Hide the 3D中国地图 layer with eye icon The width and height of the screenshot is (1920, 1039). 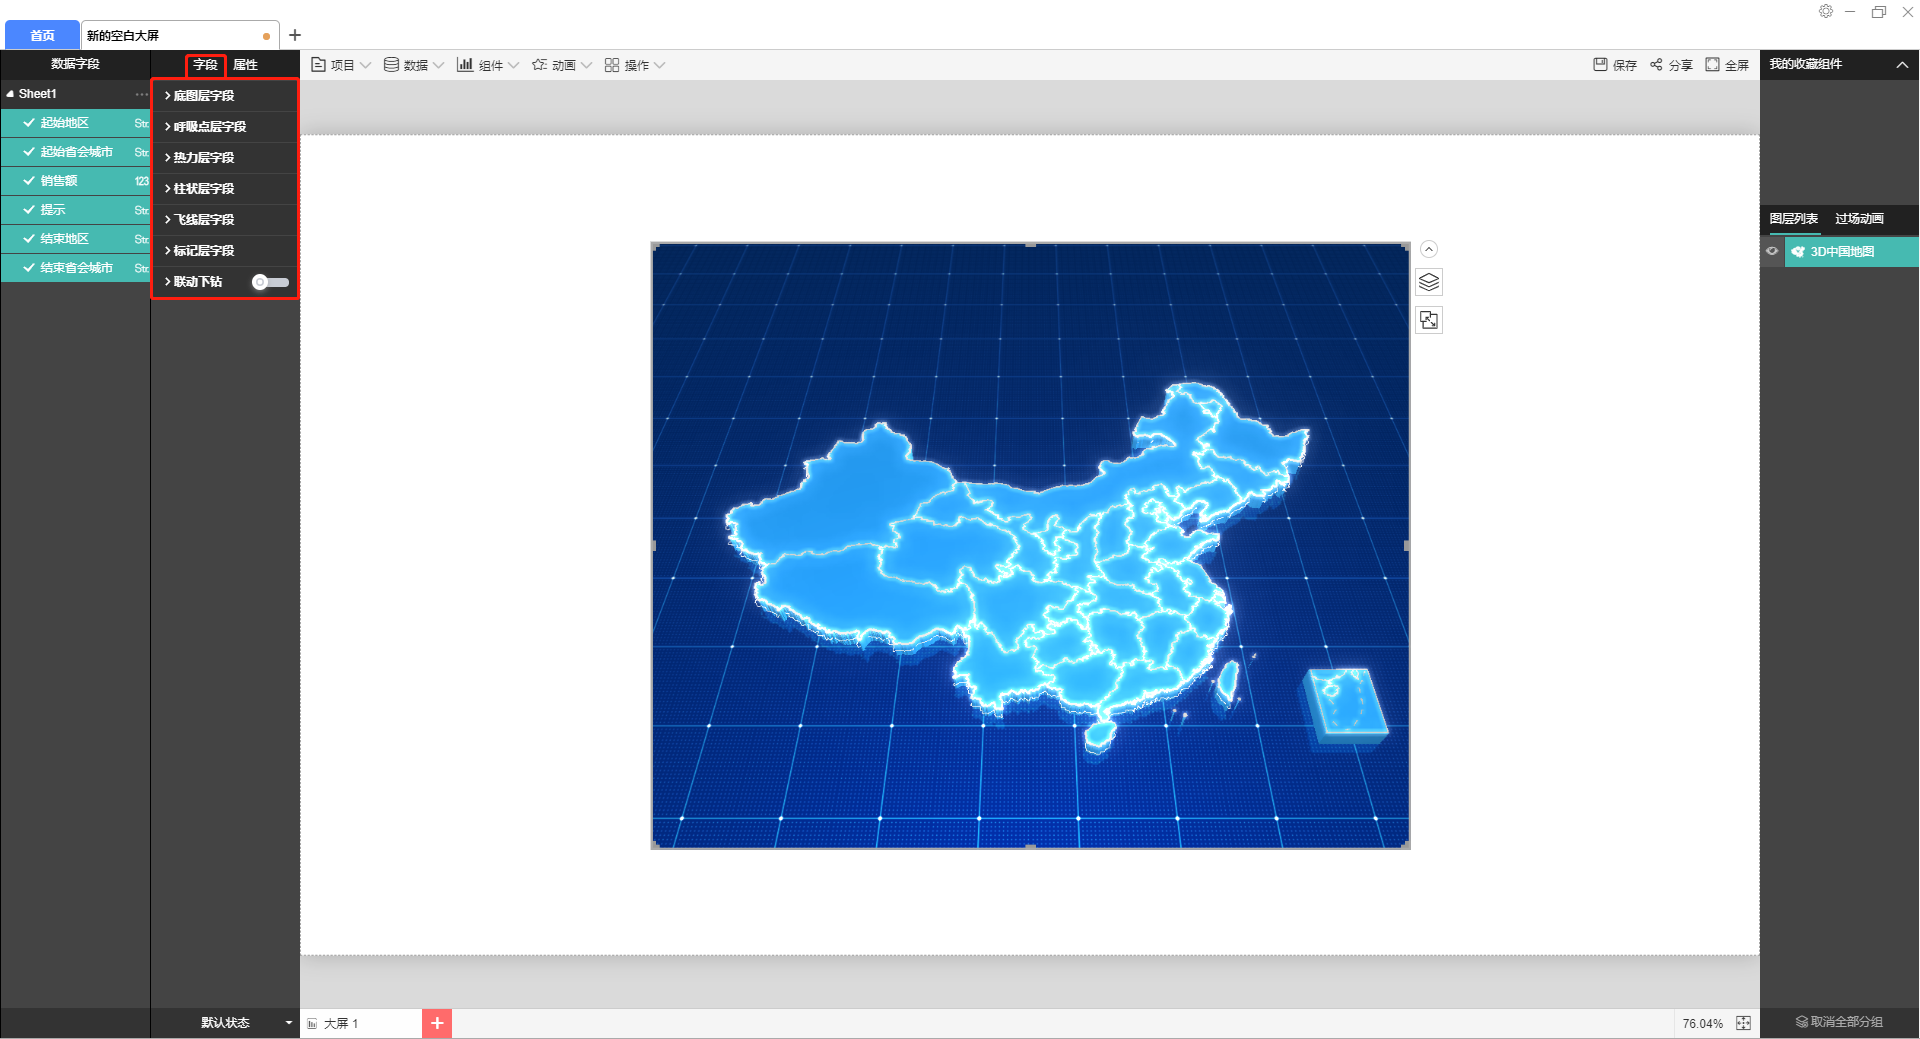[x=1772, y=252]
